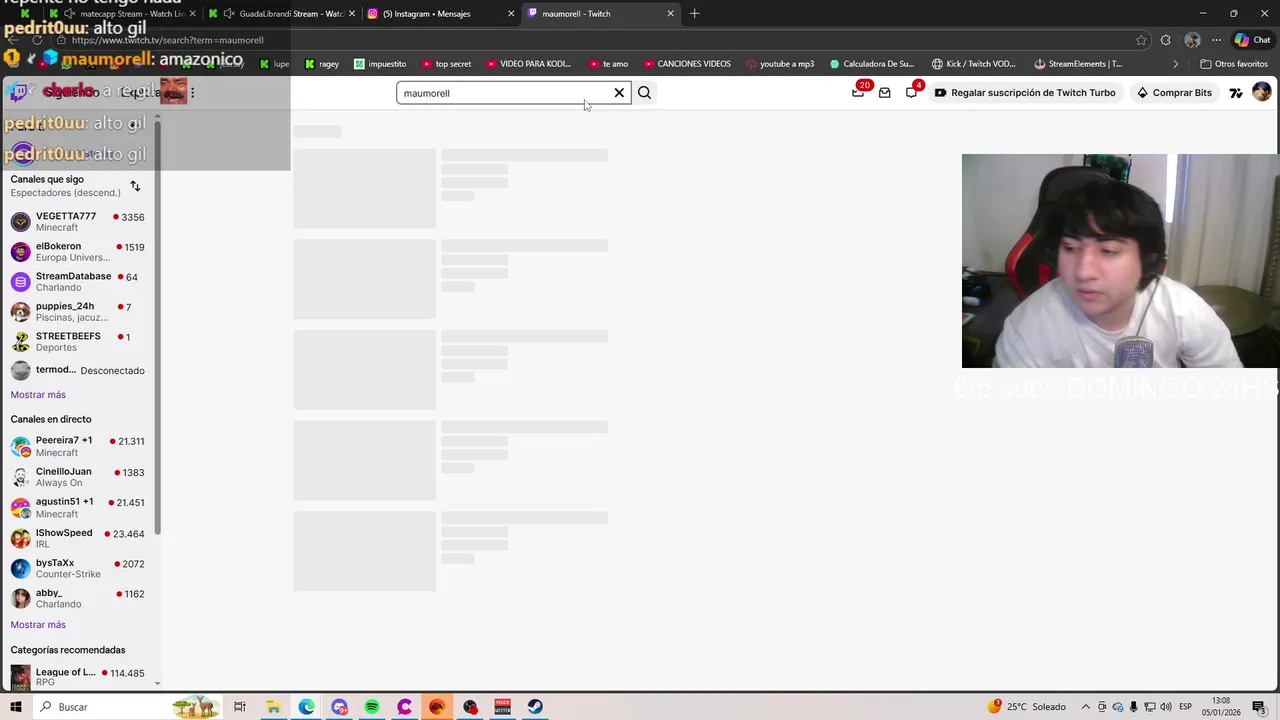Click Mostrar más under Canales en directo
Image resolution: width=1280 pixels, height=720 pixels.
click(x=38, y=625)
